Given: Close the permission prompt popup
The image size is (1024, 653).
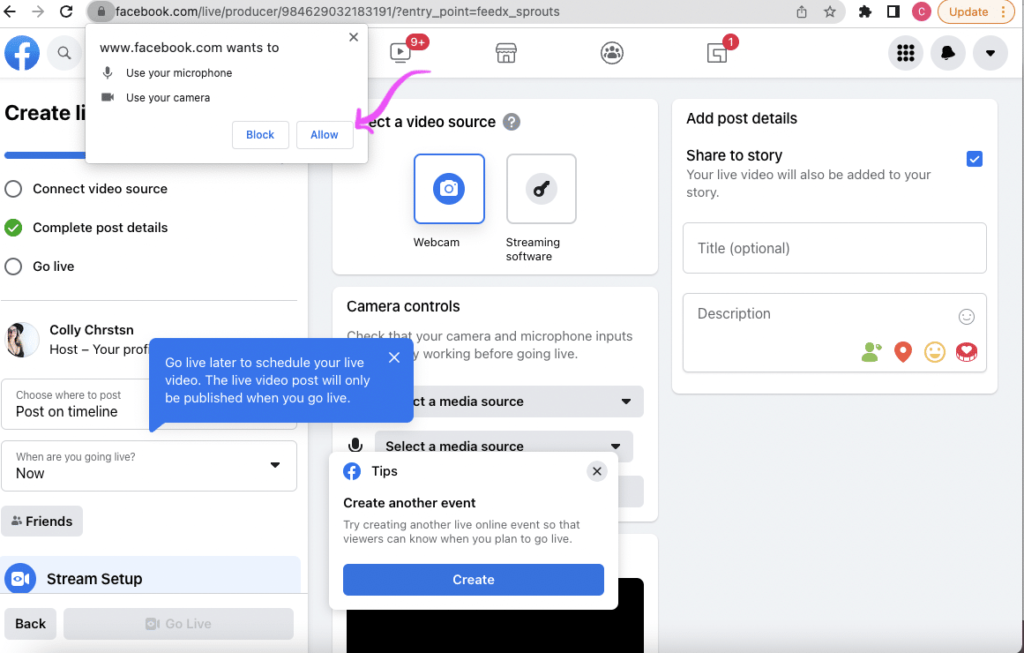Looking at the screenshot, I should pyautogui.click(x=353, y=37).
